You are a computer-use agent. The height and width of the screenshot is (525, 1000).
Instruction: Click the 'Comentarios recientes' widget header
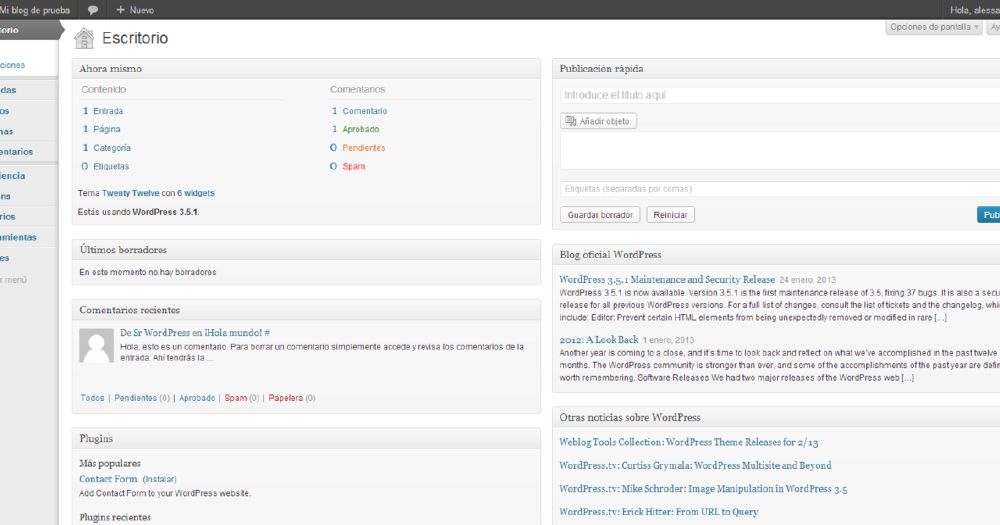click(x=306, y=310)
